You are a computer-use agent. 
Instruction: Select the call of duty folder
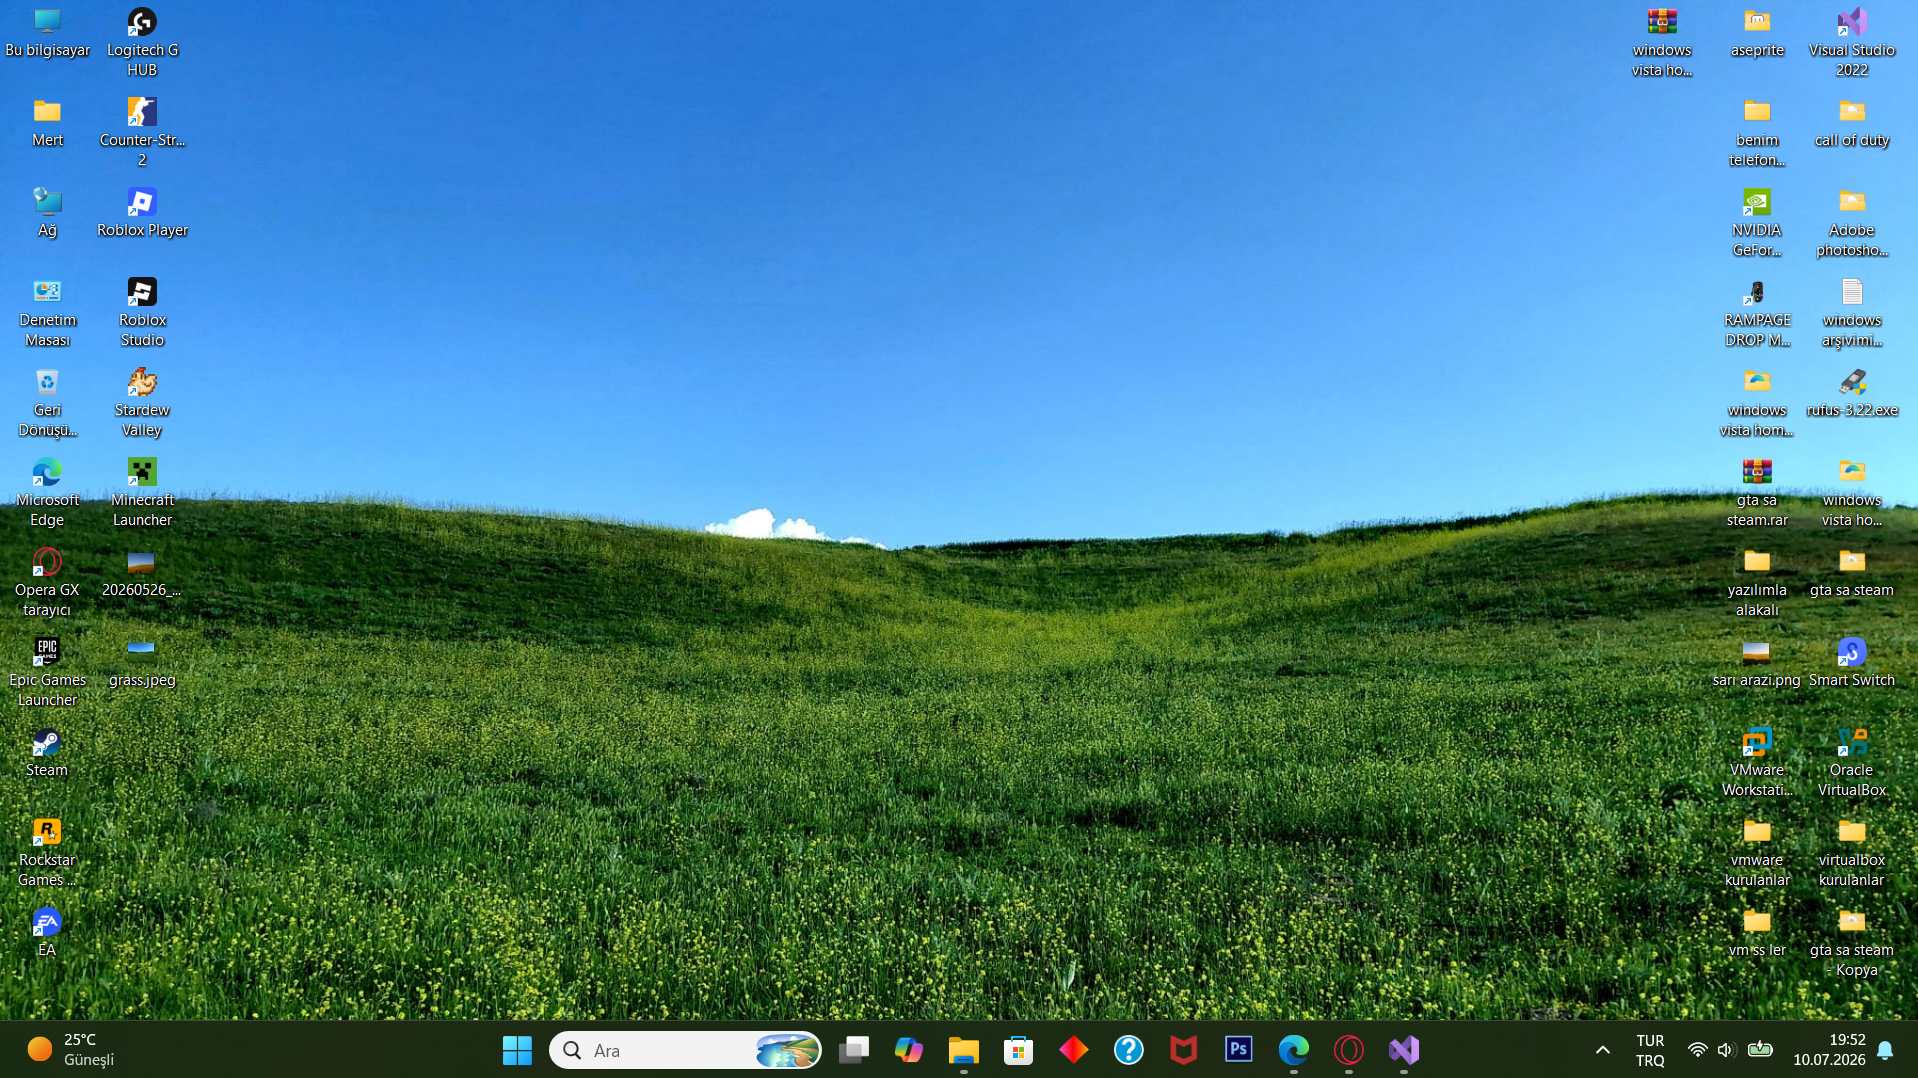pyautogui.click(x=1852, y=124)
